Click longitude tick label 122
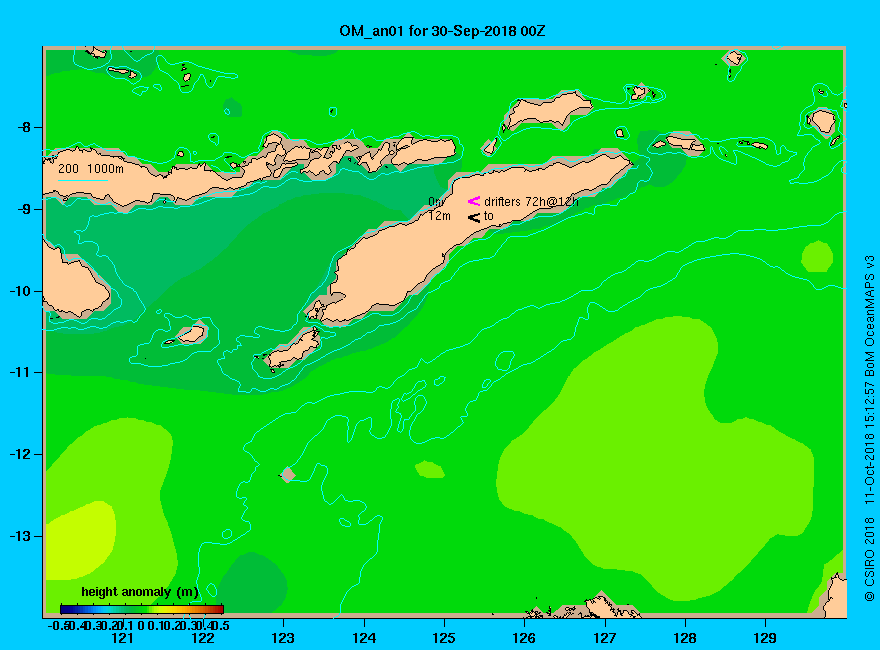This screenshot has width=880, height=650. (x=203, y=638)
